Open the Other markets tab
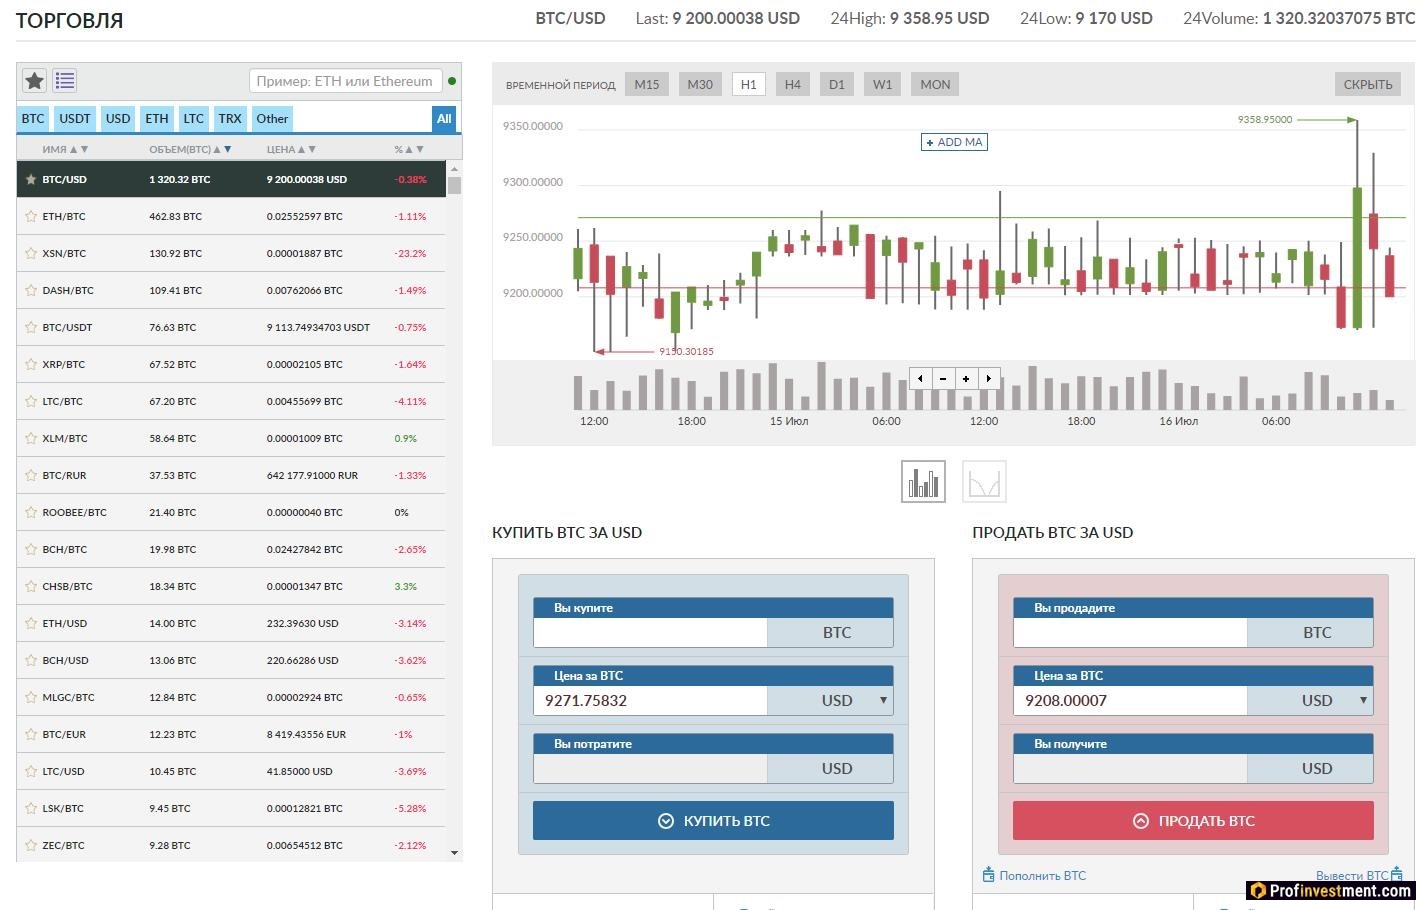This screenshot has height=910, width=1426. (272, 118)
